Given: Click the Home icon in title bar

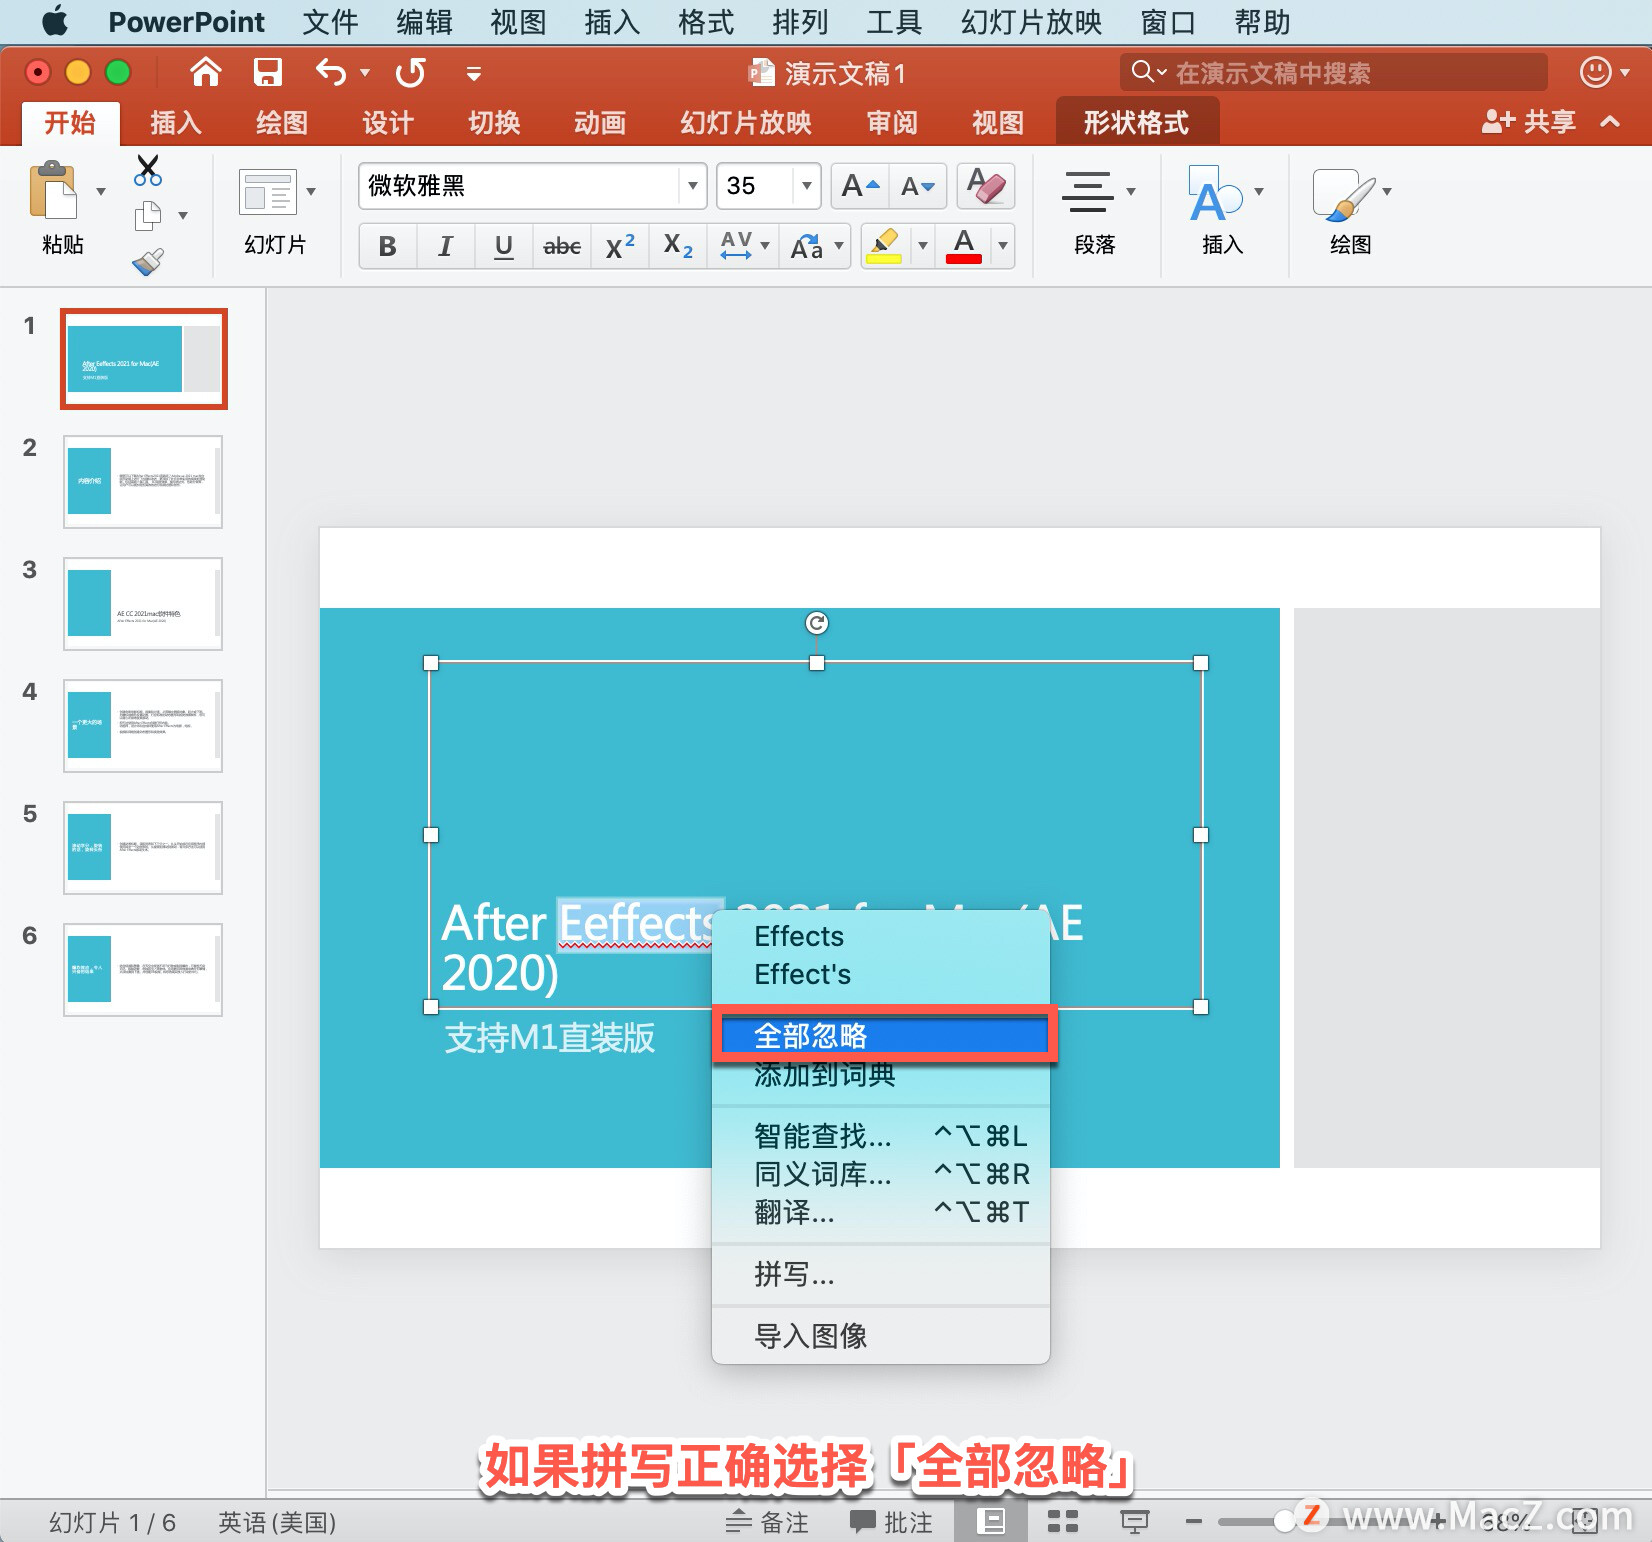Looking at the screenshot, I should 206,72.
